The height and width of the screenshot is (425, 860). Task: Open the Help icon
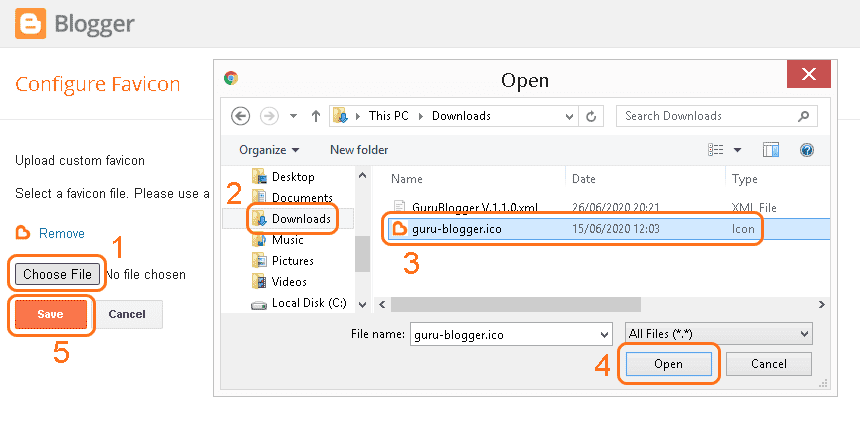[x=806, y=150]
